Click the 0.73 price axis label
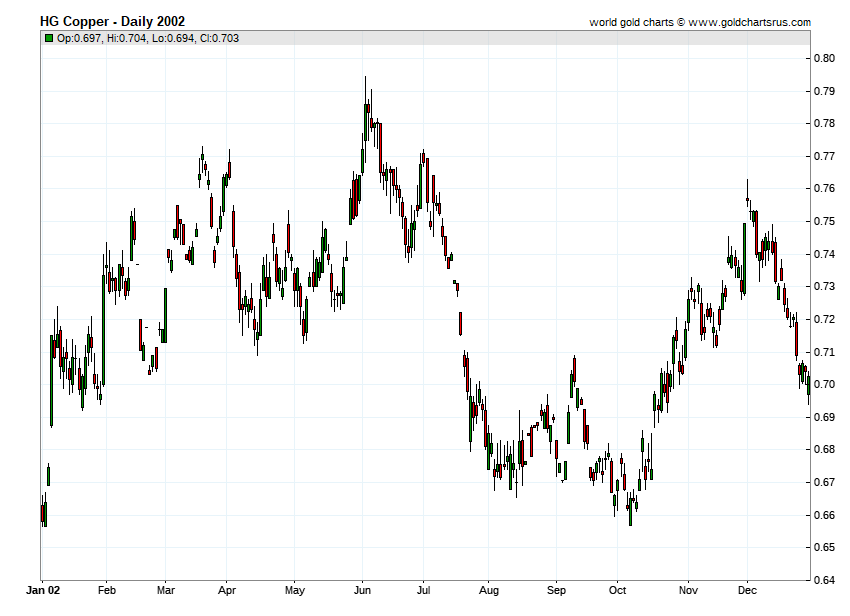 pyautogui.click(x=825, y=286)
